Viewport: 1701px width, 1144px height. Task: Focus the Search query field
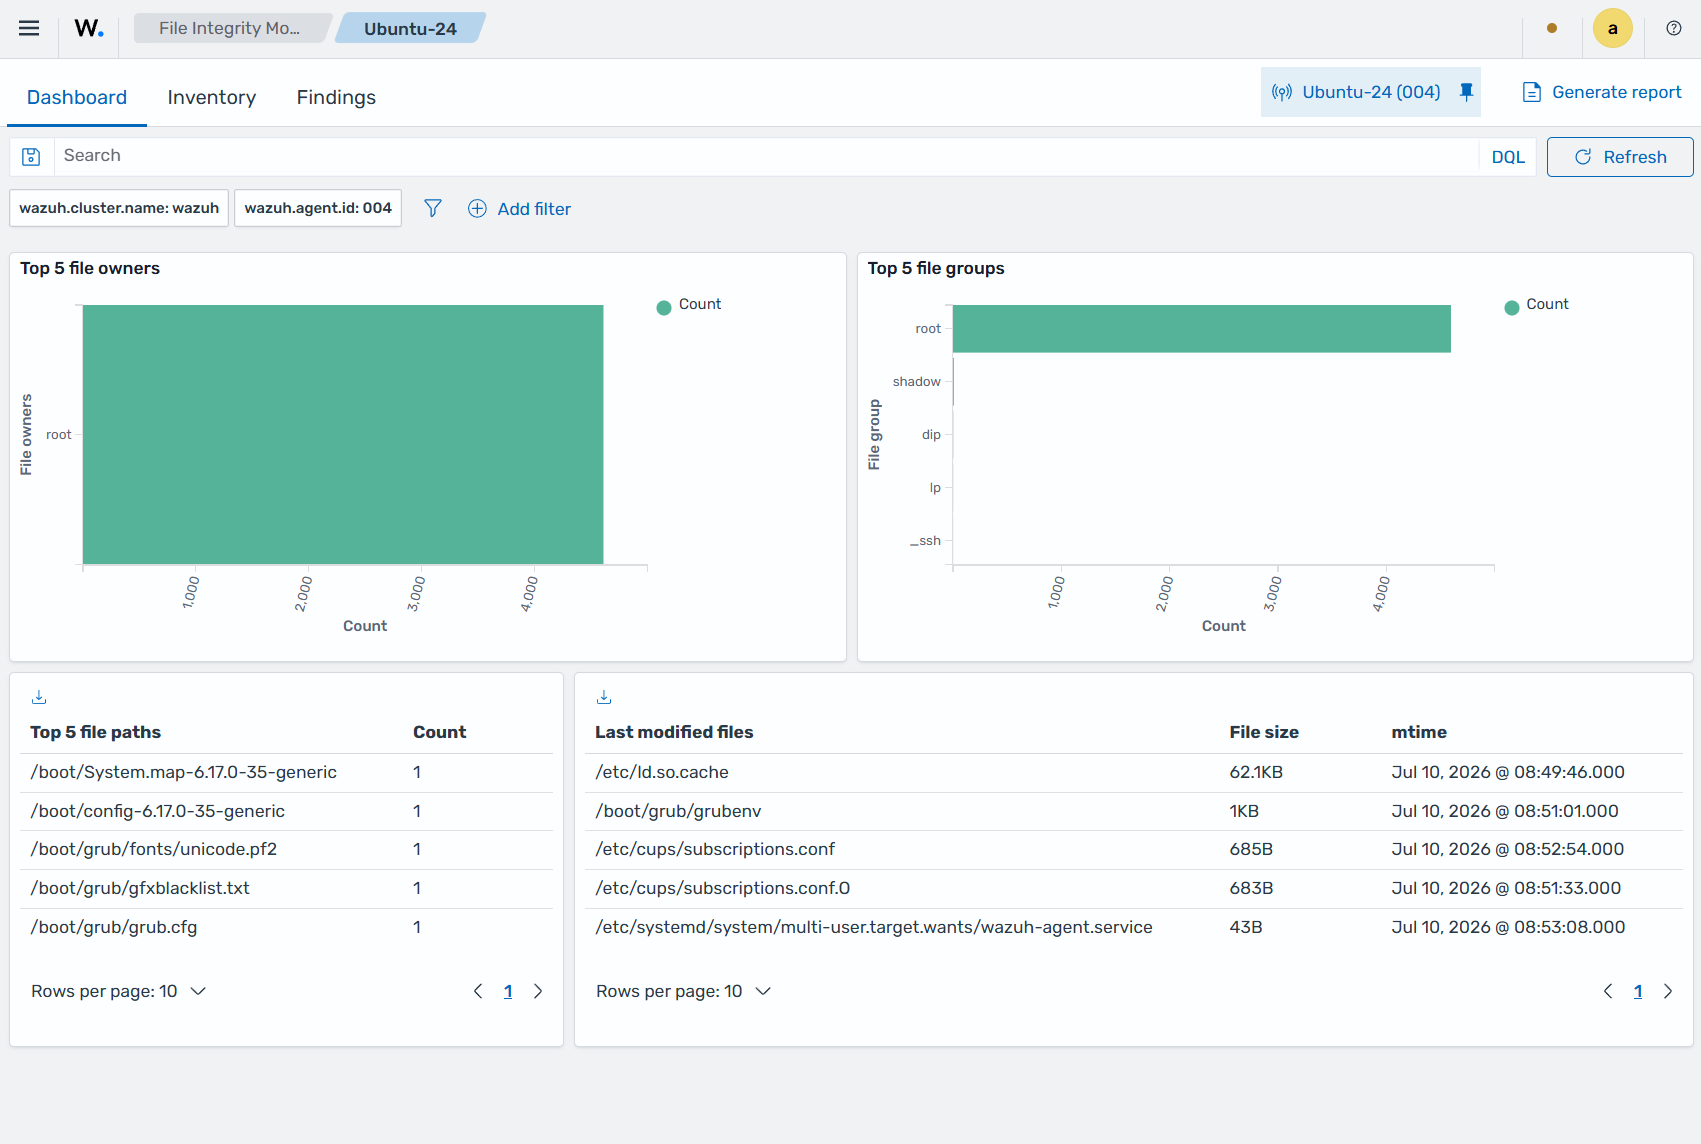[x=765, y=156]
